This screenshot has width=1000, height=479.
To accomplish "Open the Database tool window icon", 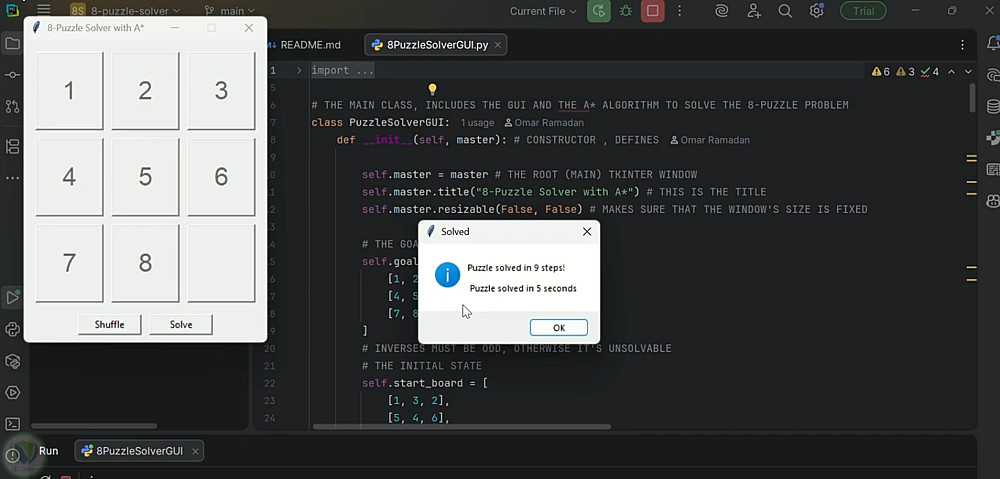I will coord(993,107).
